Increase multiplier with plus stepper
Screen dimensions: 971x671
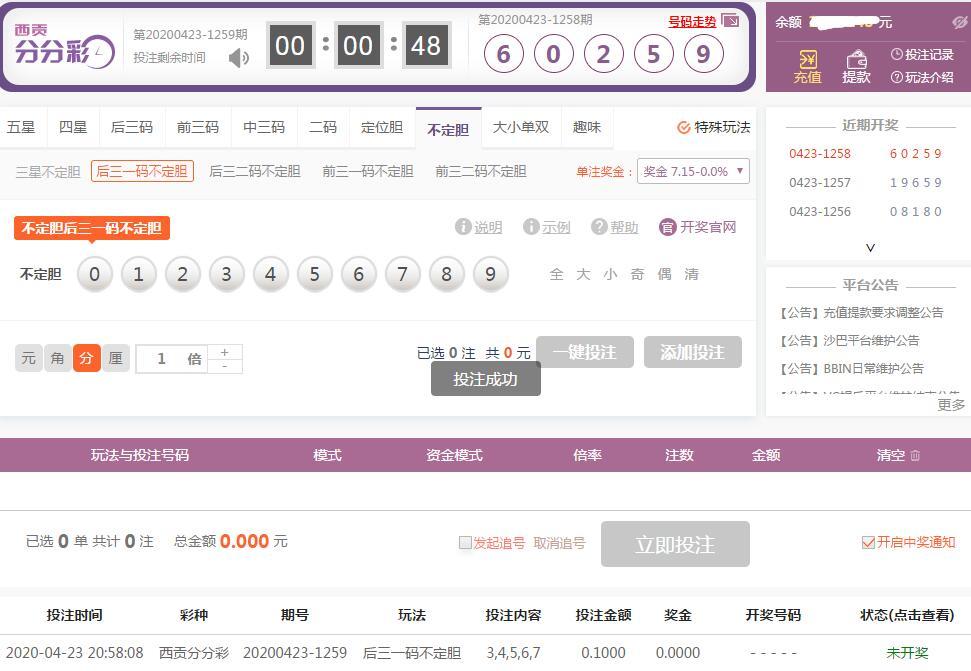[225, 352]
